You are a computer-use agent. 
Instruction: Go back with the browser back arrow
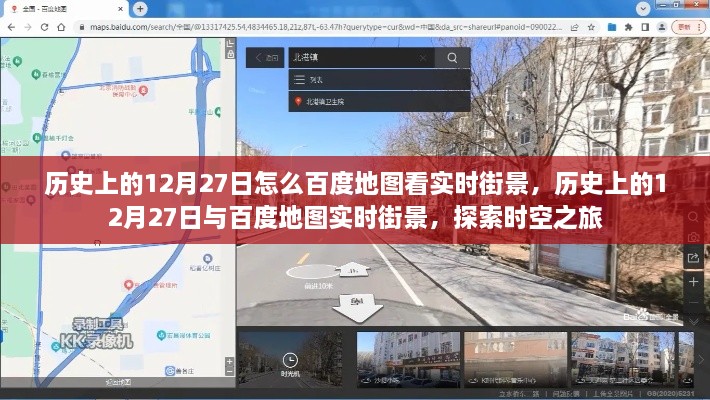click(11, 27)
